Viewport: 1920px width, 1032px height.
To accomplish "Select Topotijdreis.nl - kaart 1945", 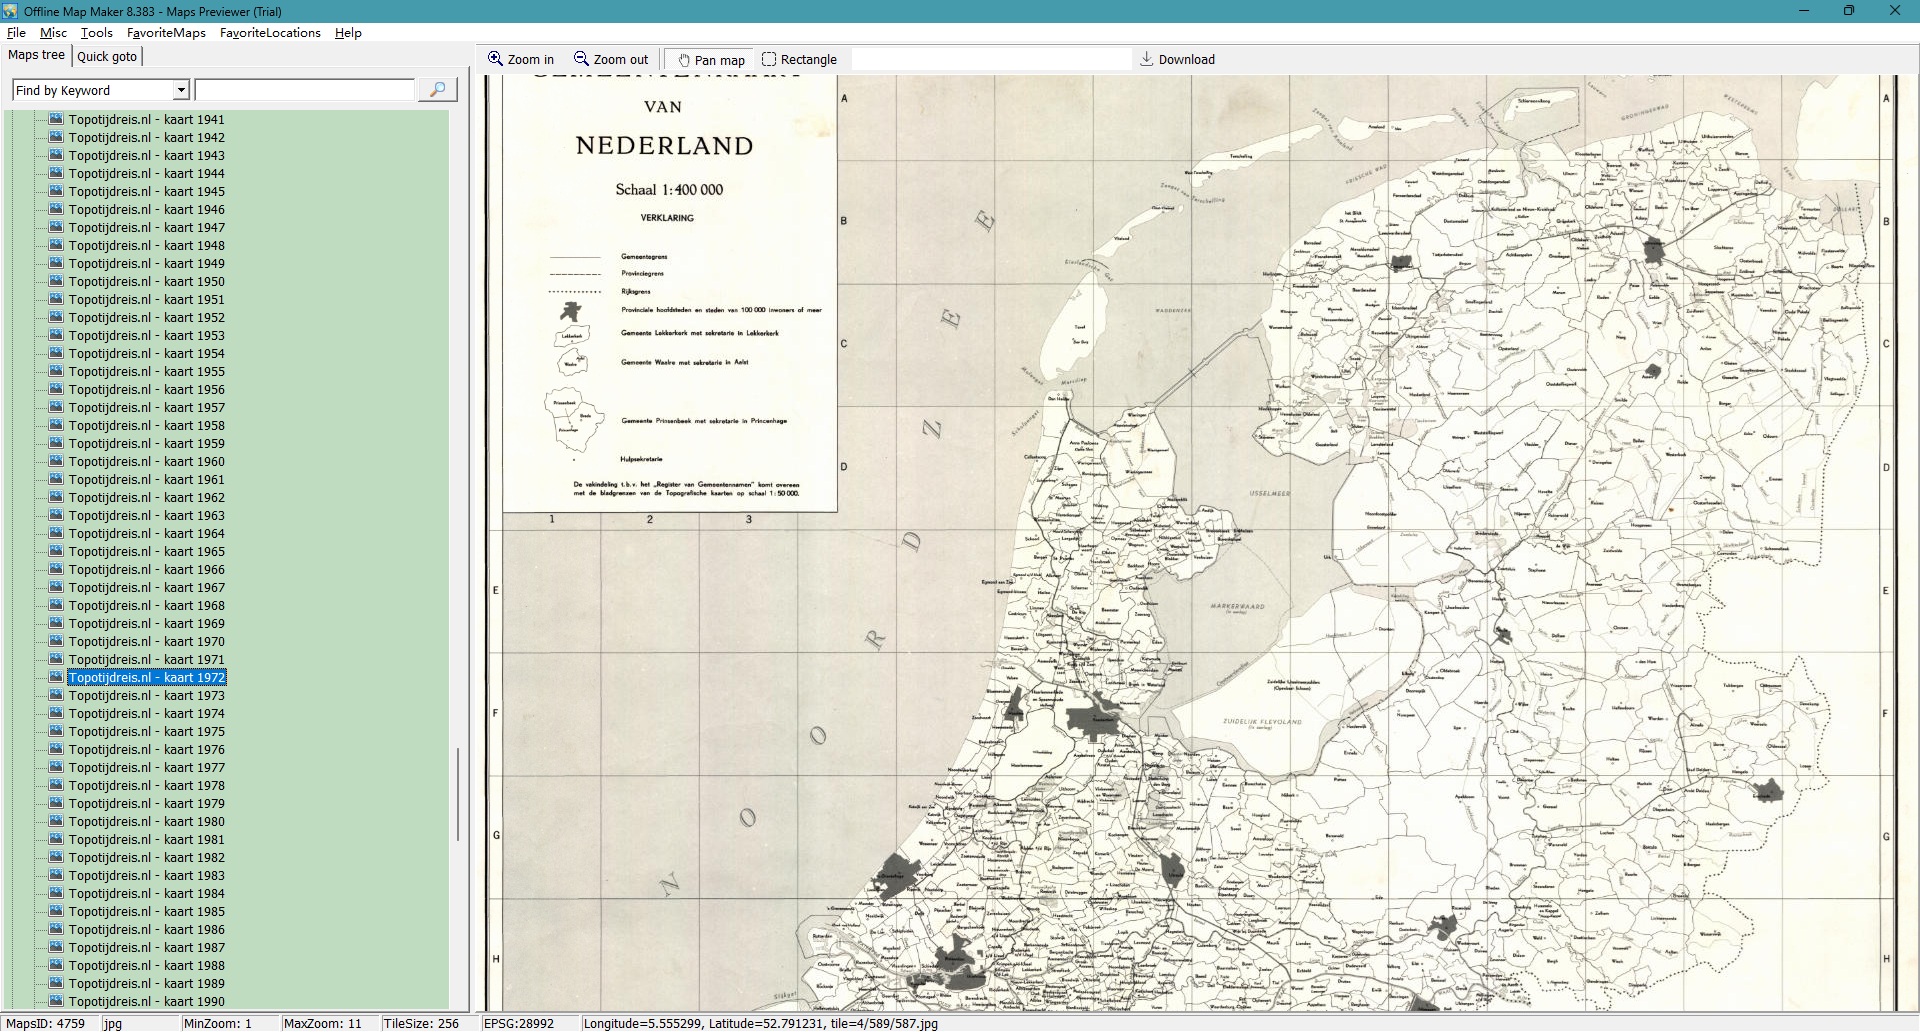I will (x=146, y=191).
